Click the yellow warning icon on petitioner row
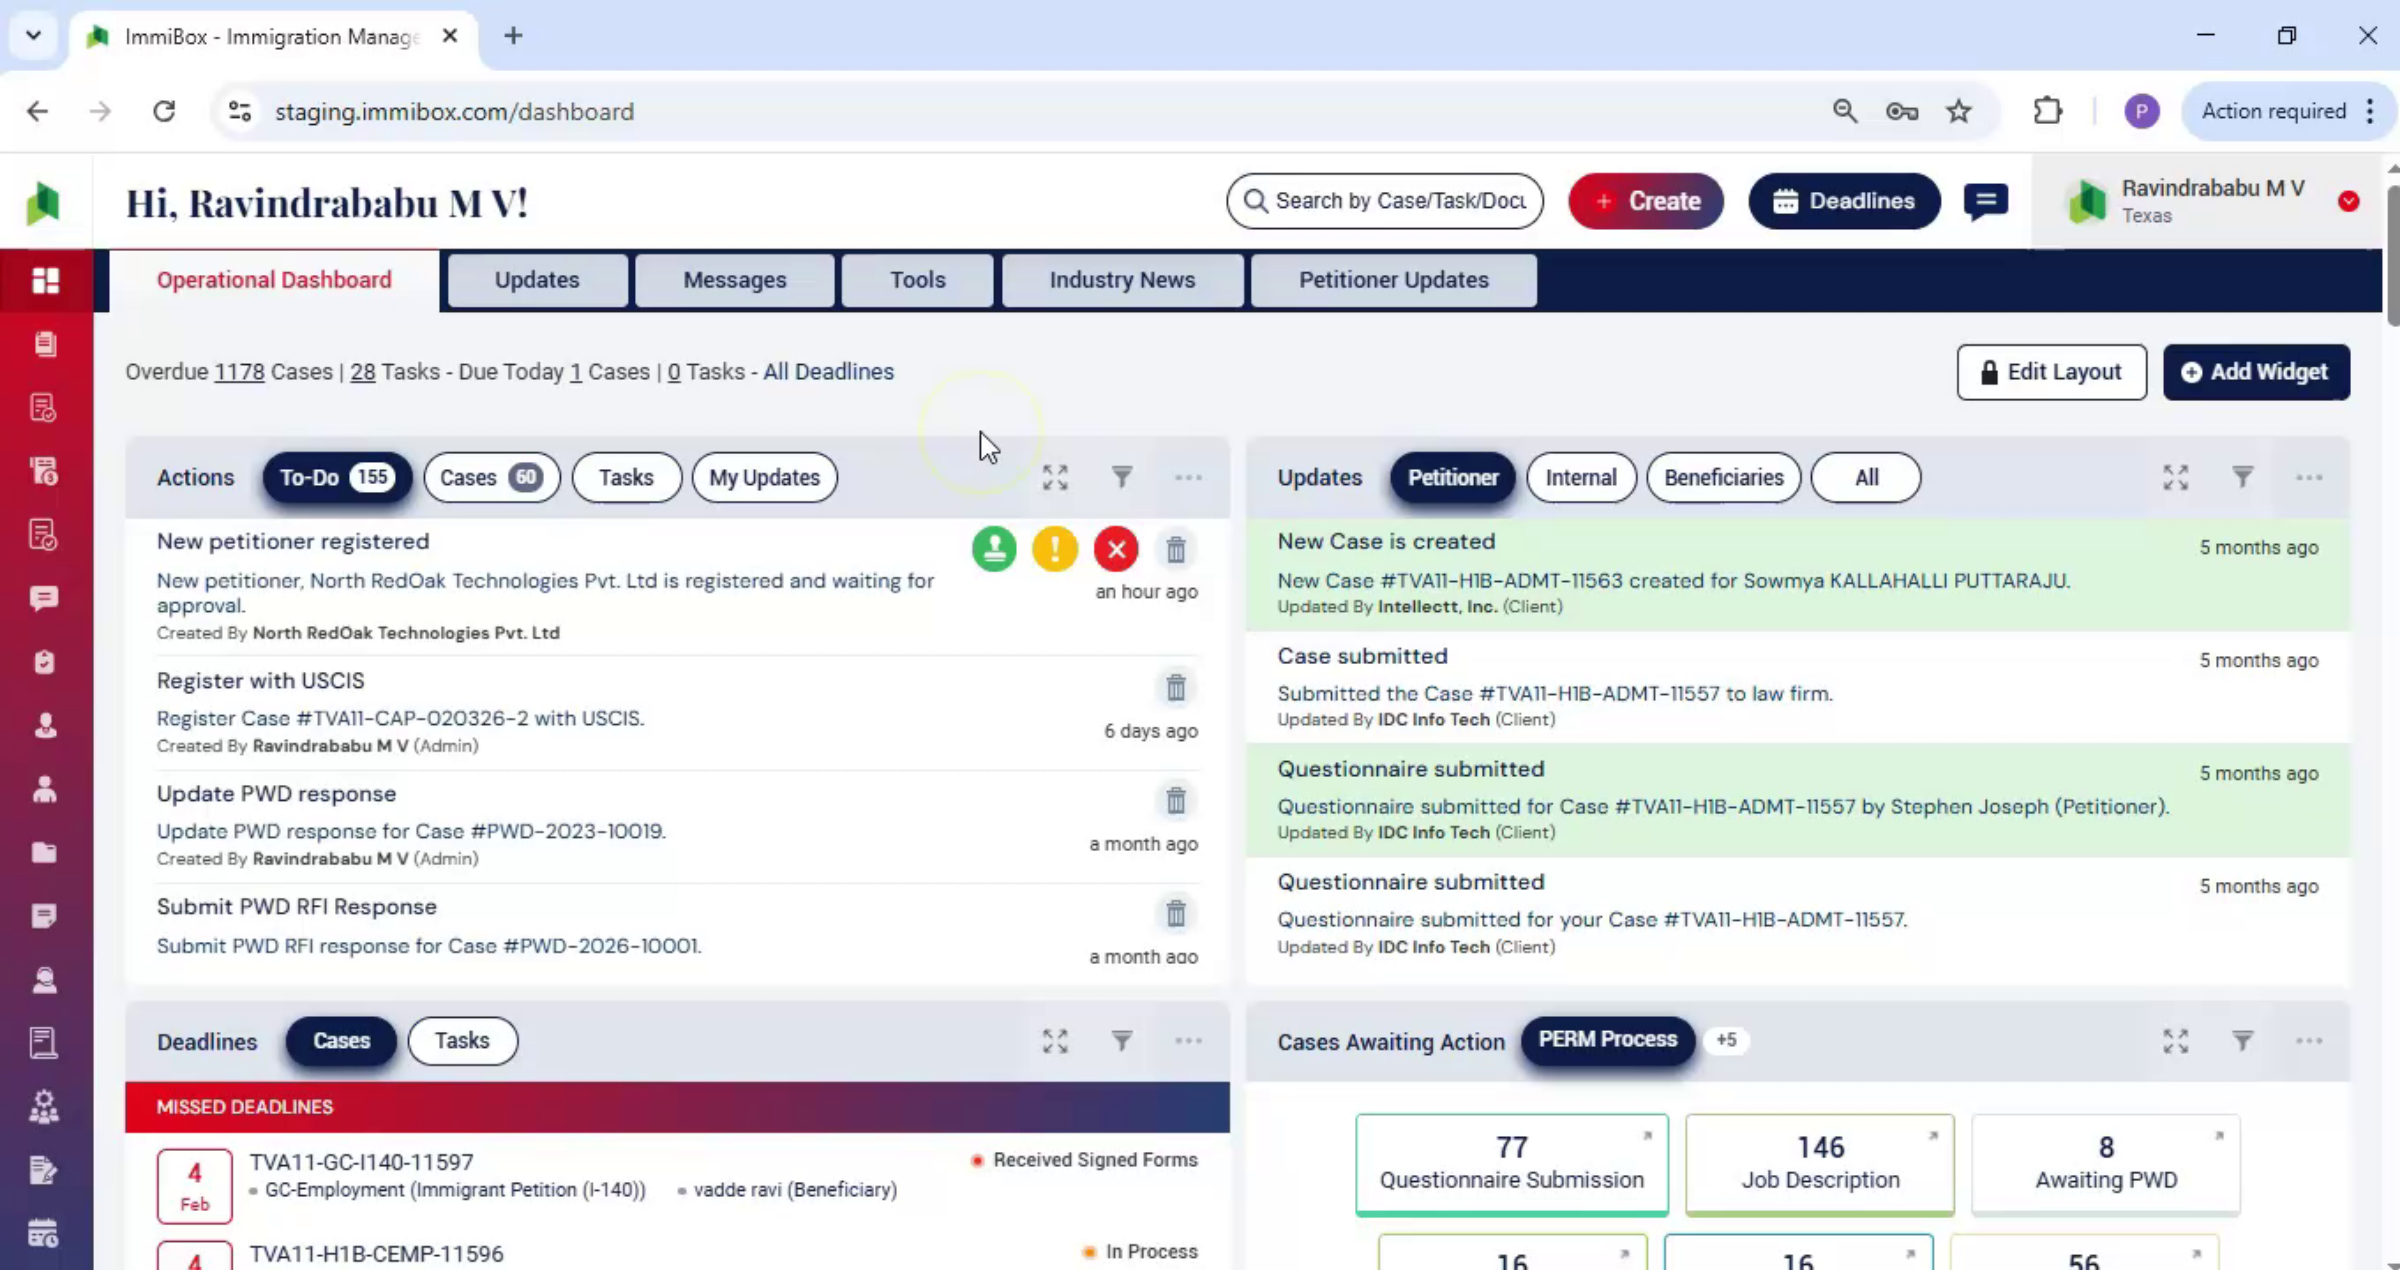Screen dimensions: 2400x1270 (x=1055, y=549)
